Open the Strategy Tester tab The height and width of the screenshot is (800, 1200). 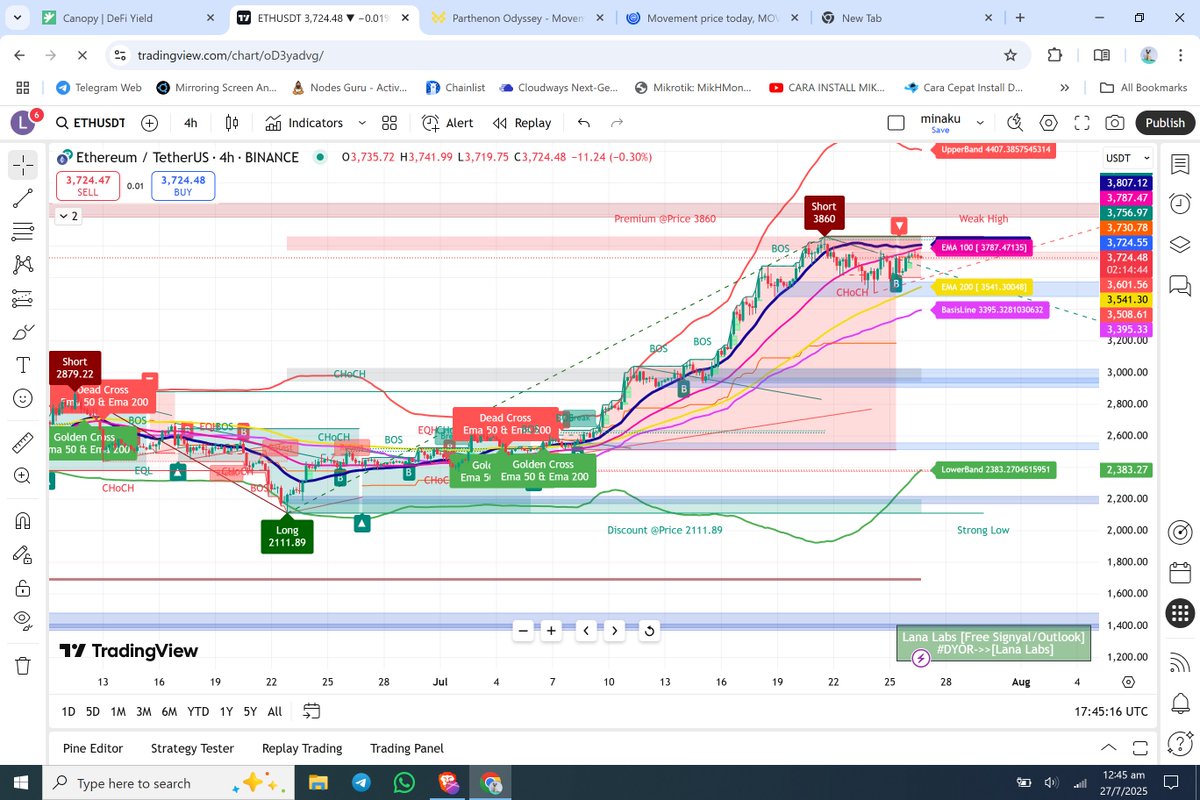click(x=192, y=748)
